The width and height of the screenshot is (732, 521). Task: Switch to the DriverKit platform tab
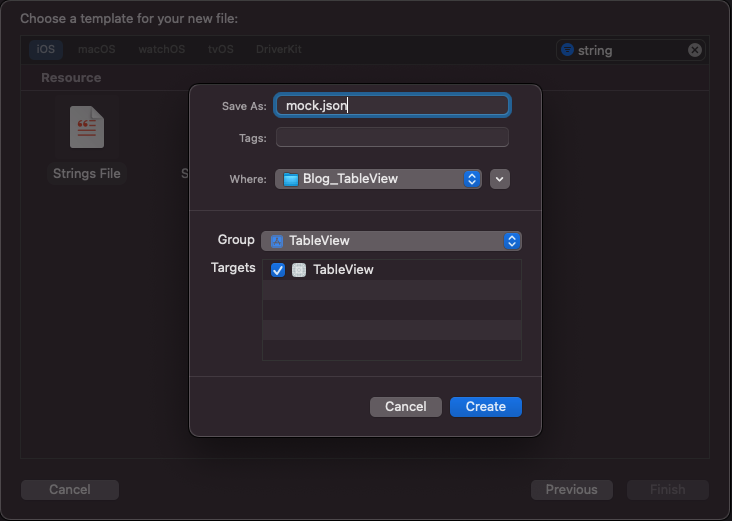[x=279, y=49]
